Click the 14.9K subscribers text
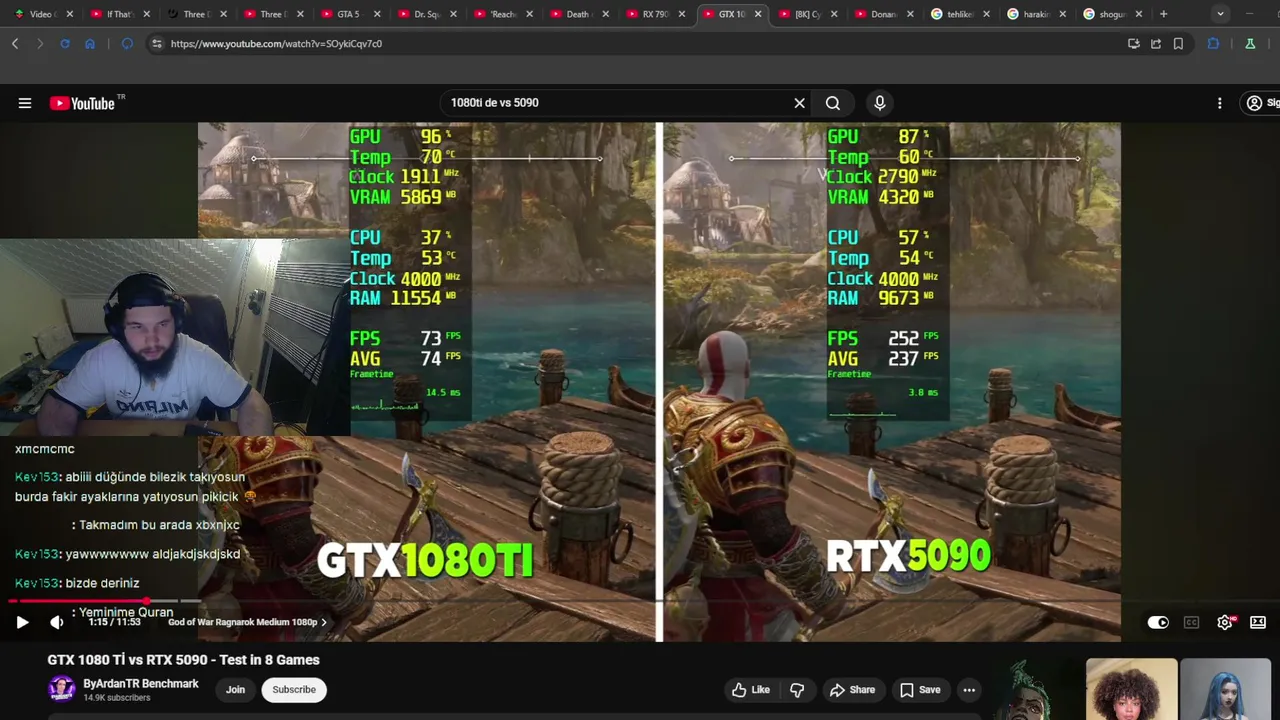 click(116, 698)
